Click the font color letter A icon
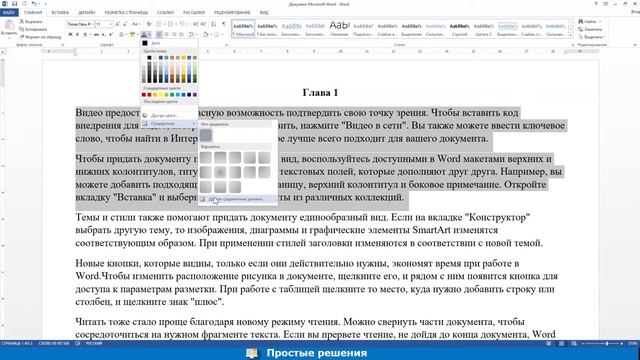Screen dimensions: 640x360 [x=144, y=35]
